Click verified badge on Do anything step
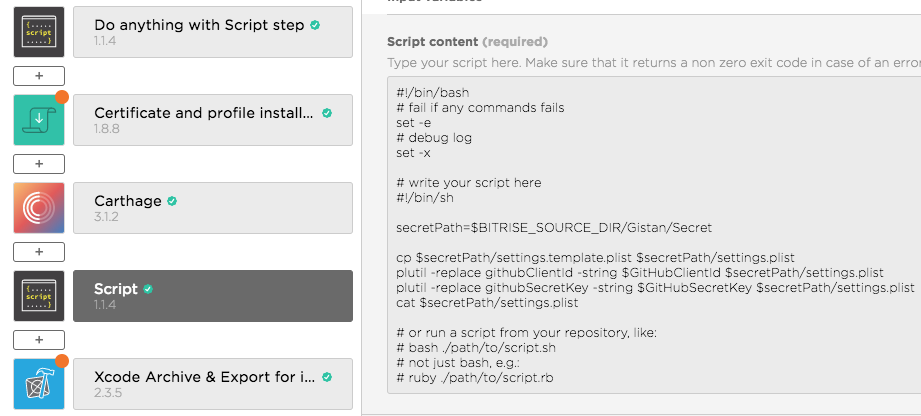 tap(315, 25)
